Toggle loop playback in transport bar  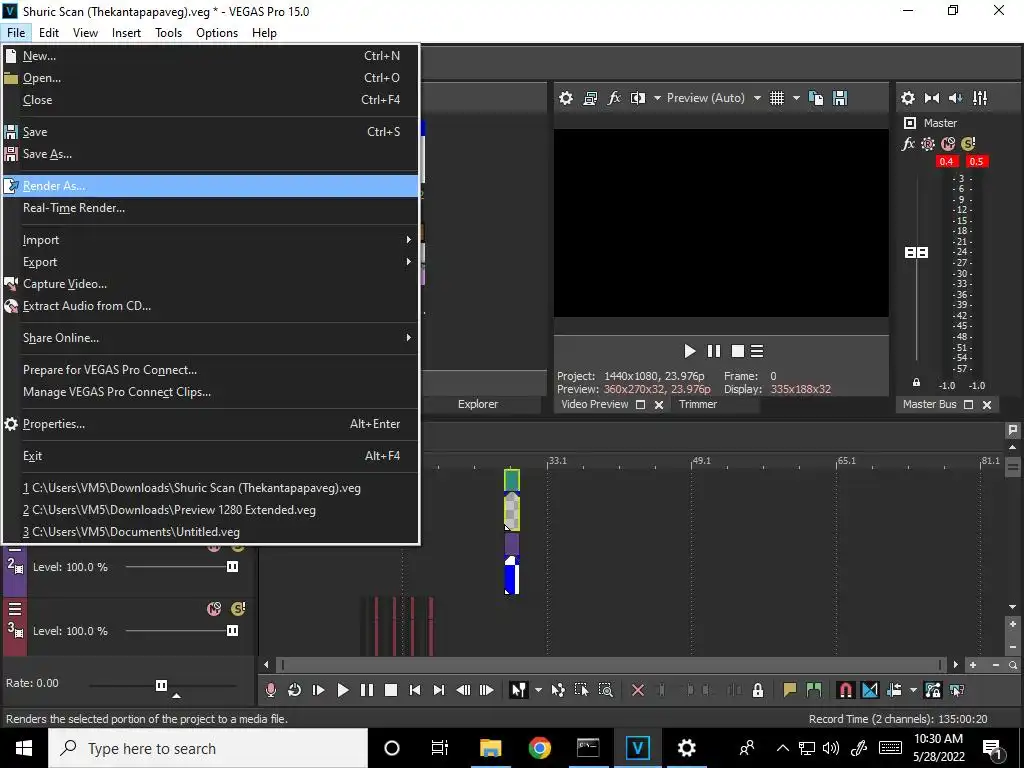pos(295,690)
